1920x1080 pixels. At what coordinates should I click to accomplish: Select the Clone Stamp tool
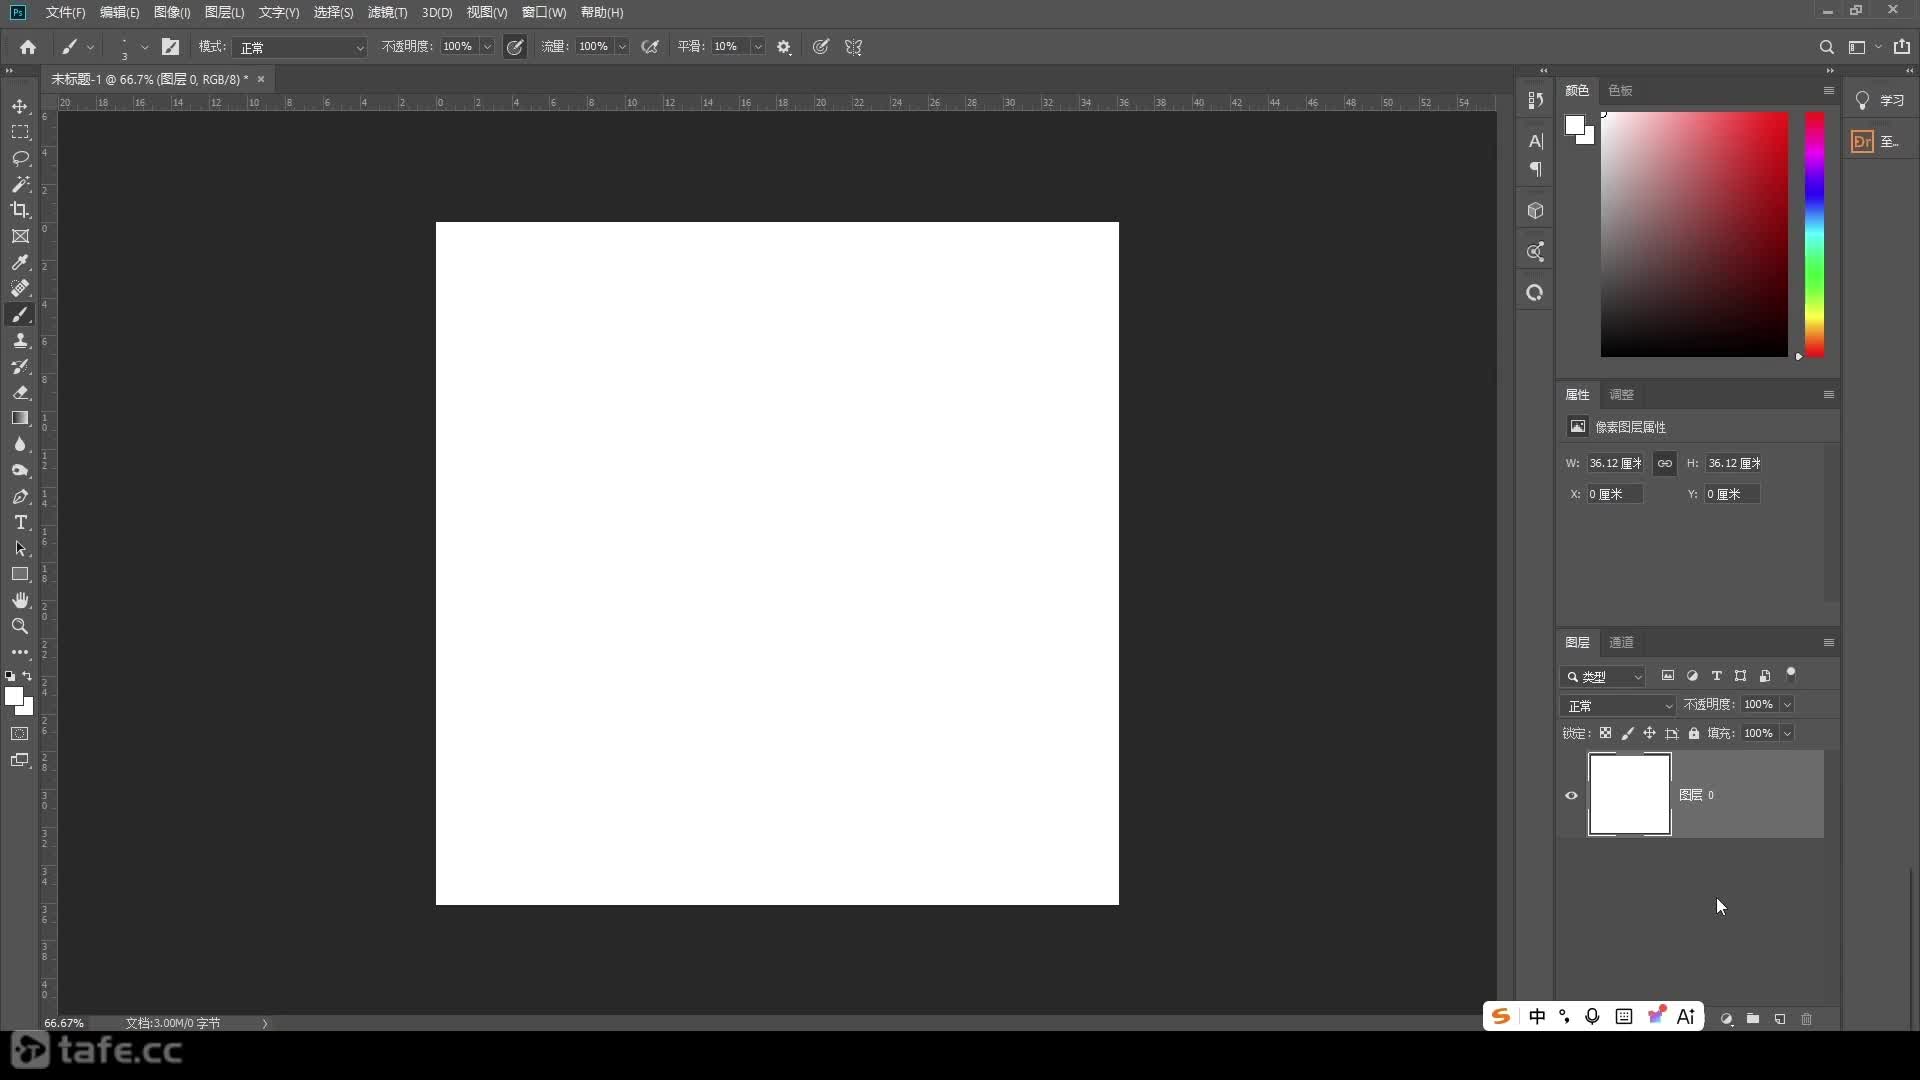(20, 340)
